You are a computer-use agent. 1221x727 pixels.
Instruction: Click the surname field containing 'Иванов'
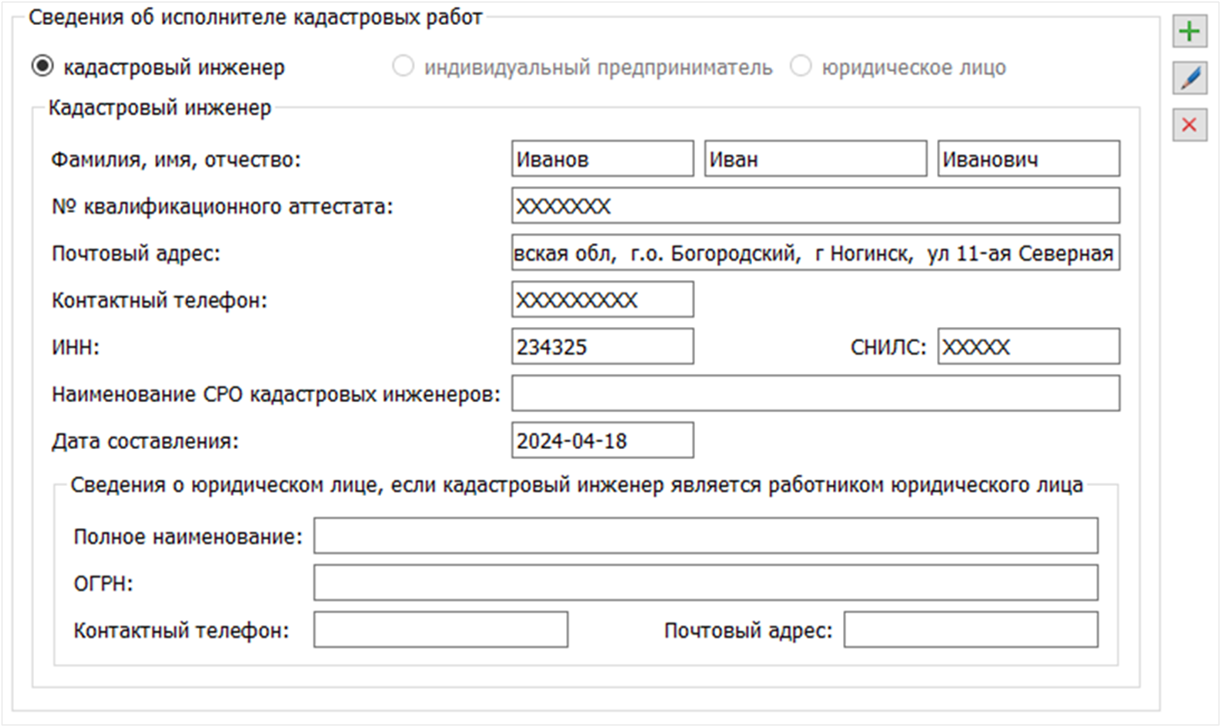point(601,159)
